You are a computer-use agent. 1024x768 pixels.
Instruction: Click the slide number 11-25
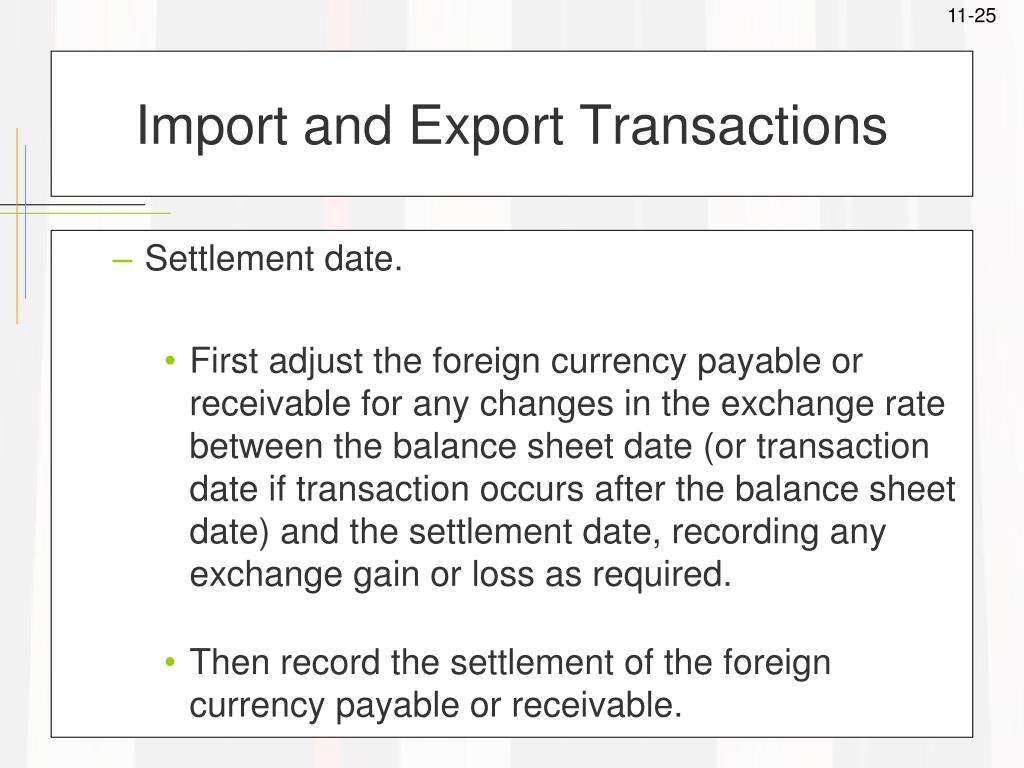[971, 16]
